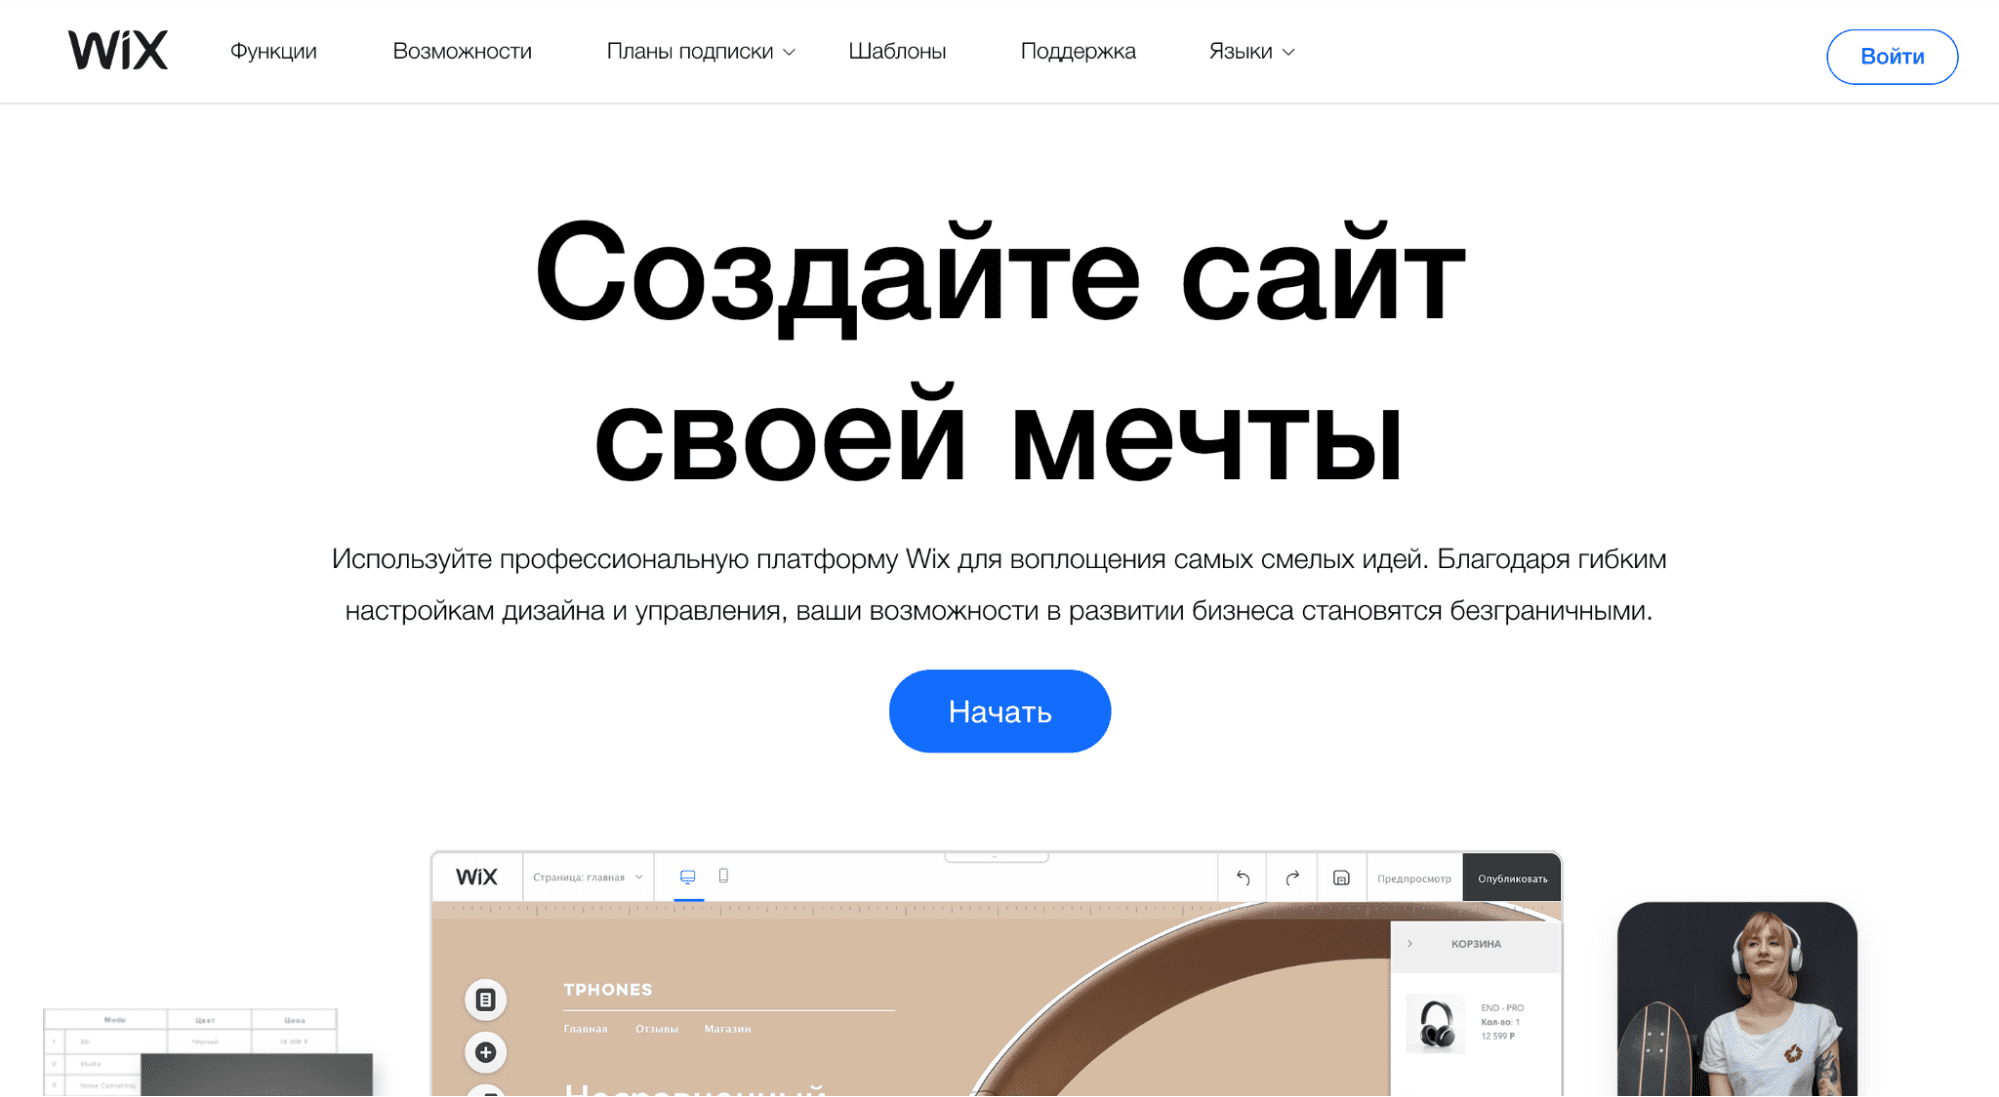Open the pages panel icon in the editor sidebar
Screen dimensions: 1999x1097
486,999
